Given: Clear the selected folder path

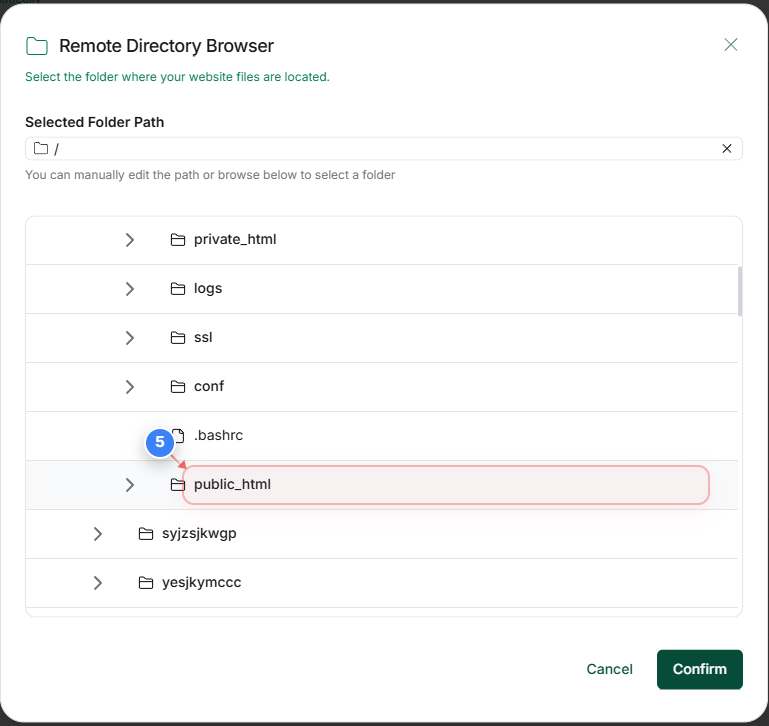Looking at the screenshot, I should coord(727,149).
